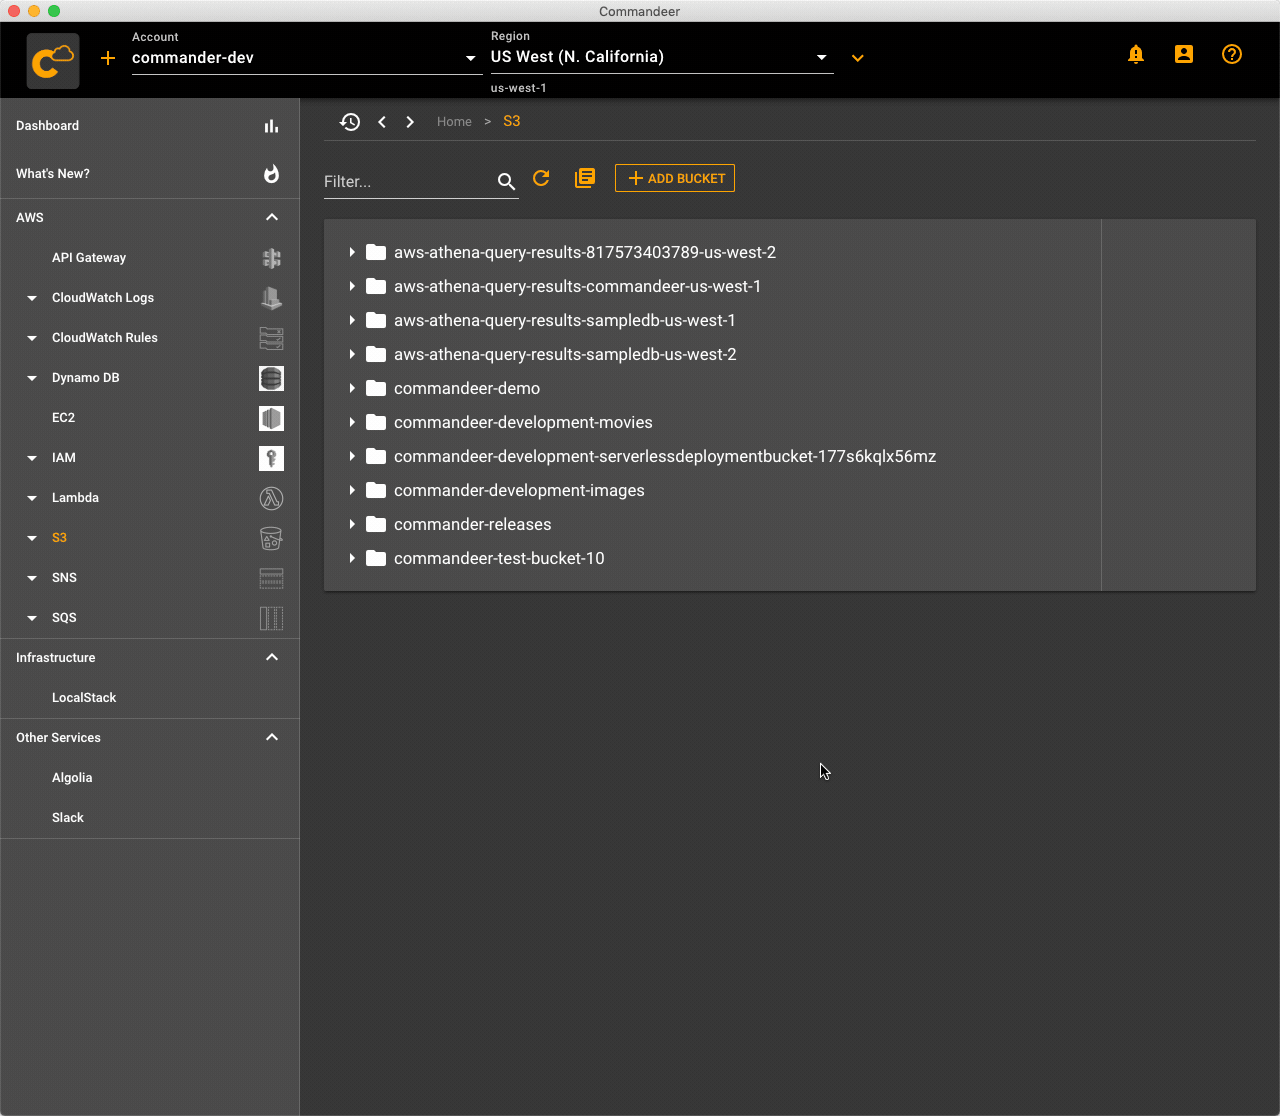This screenshot has width=1280, height=1116.
Task: Select aws-athena-query-results-sampledb-us-west-1 bucket
Action: click(x=565, y=320)
